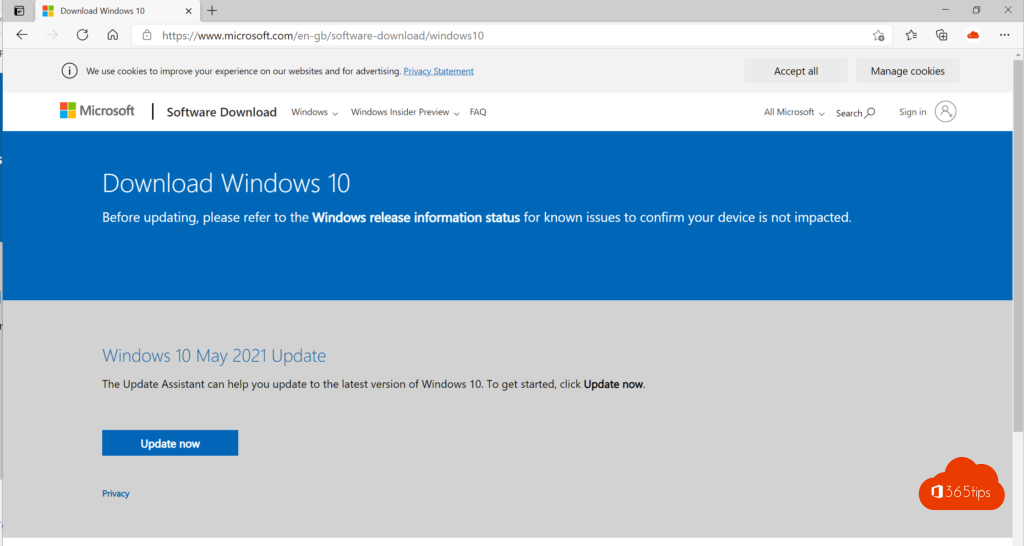This screenshot has width=1024, height=546.
Task: Click the Update now button
Action: [x=170, y=443]
